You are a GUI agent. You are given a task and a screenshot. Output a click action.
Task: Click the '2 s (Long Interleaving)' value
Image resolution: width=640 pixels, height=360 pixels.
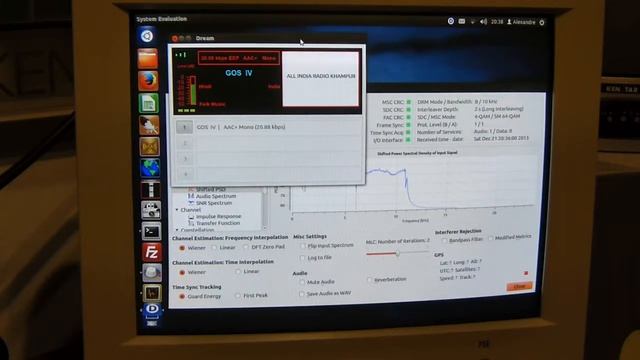498,109
